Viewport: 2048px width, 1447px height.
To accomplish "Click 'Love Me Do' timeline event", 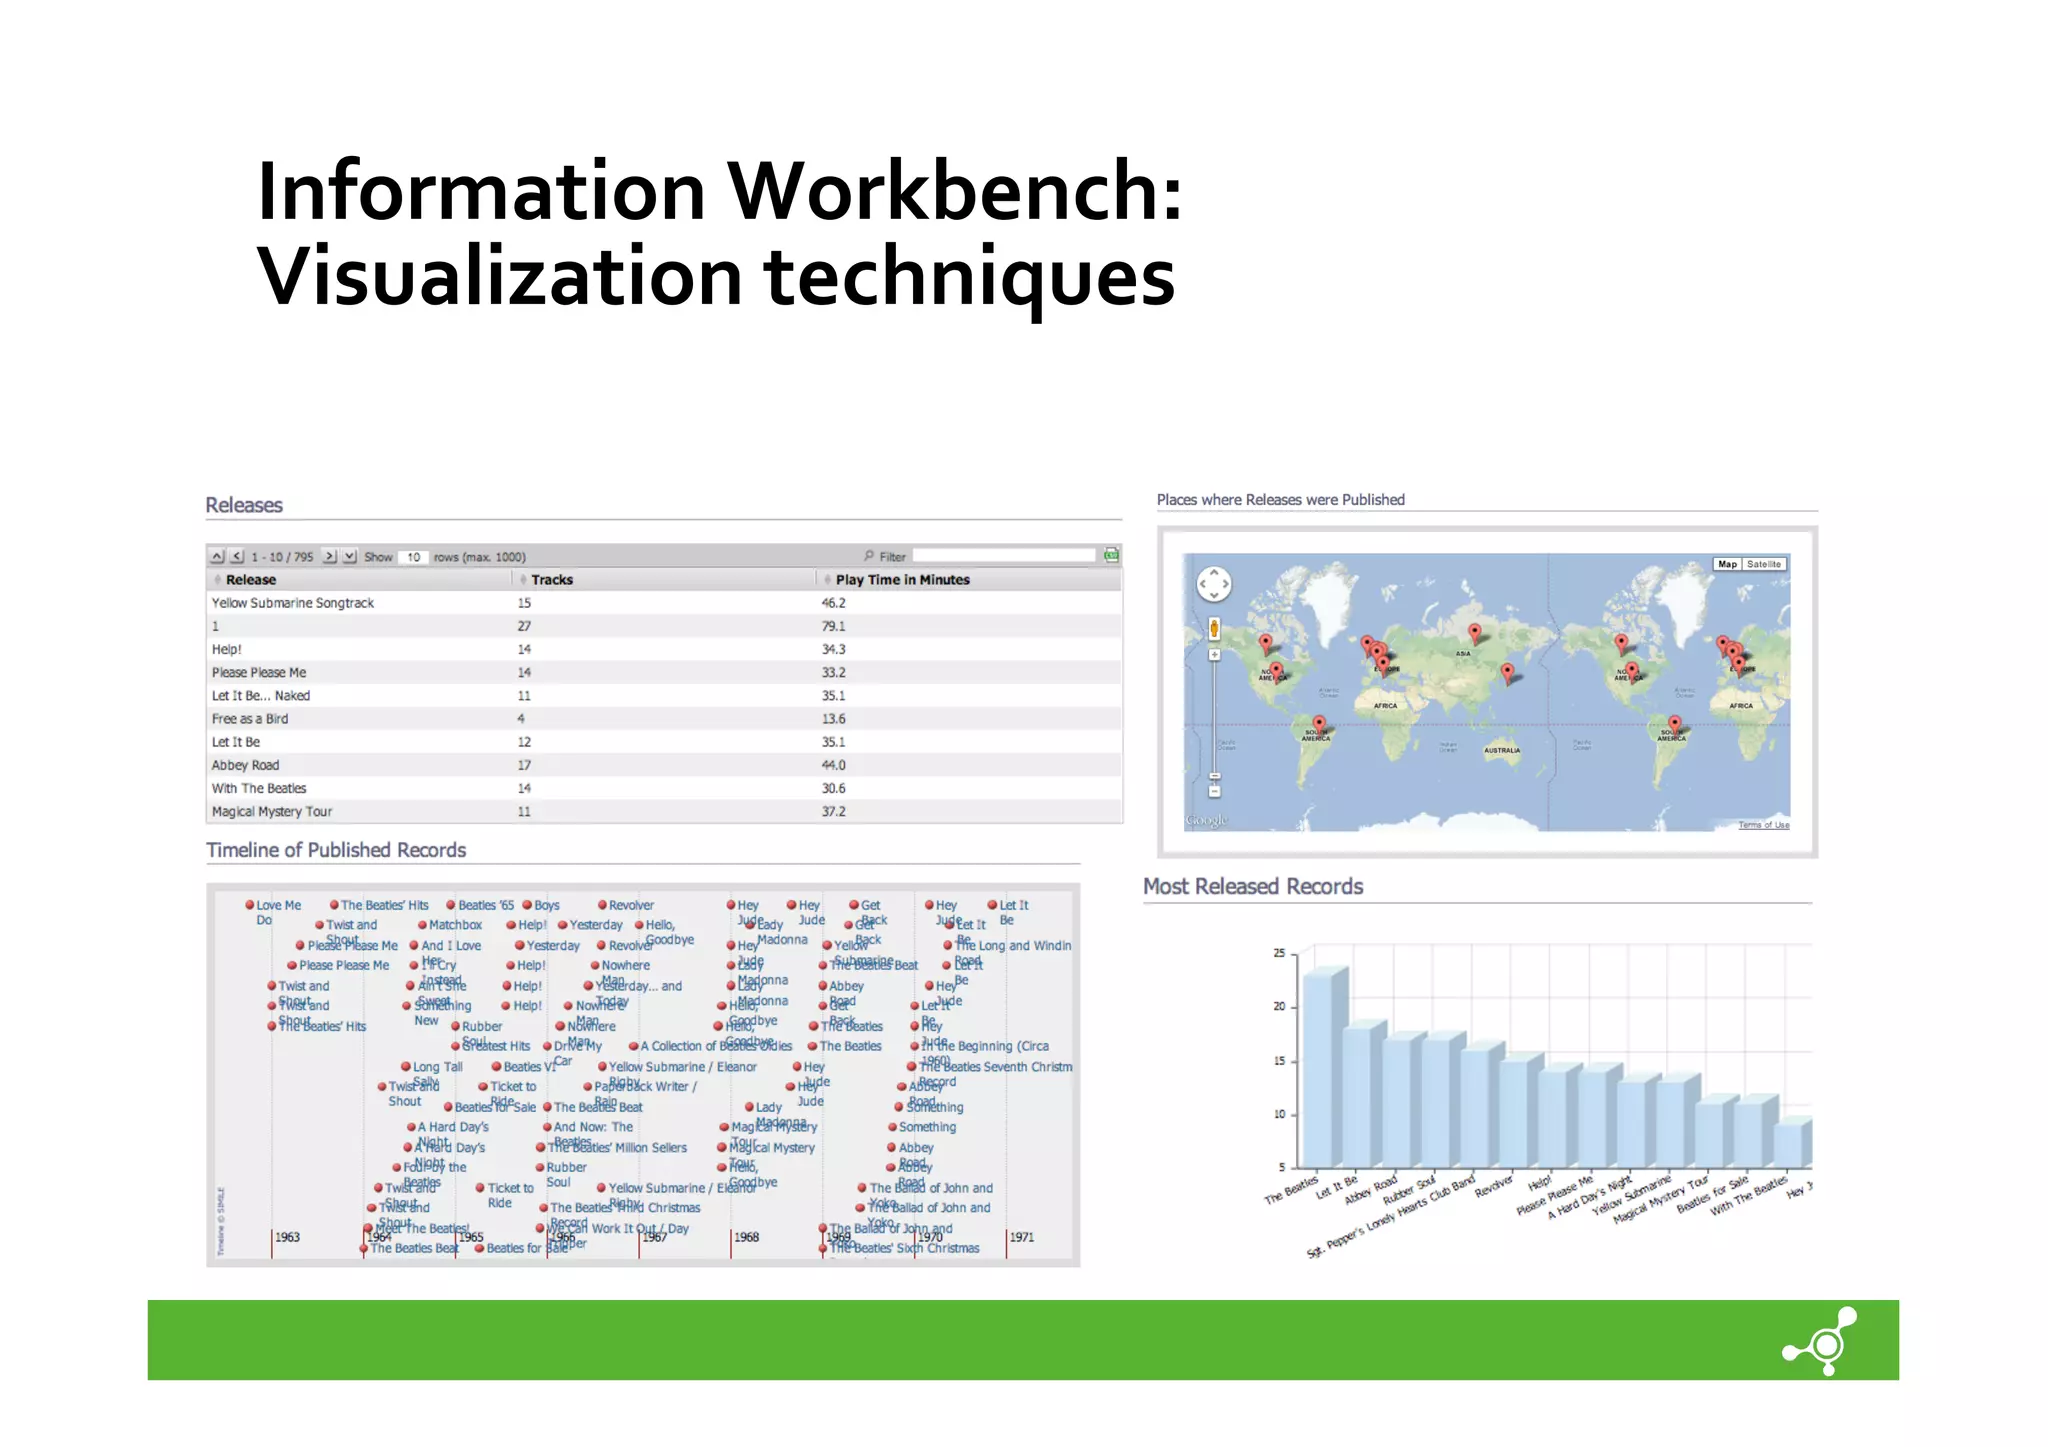I will (273, 912).
